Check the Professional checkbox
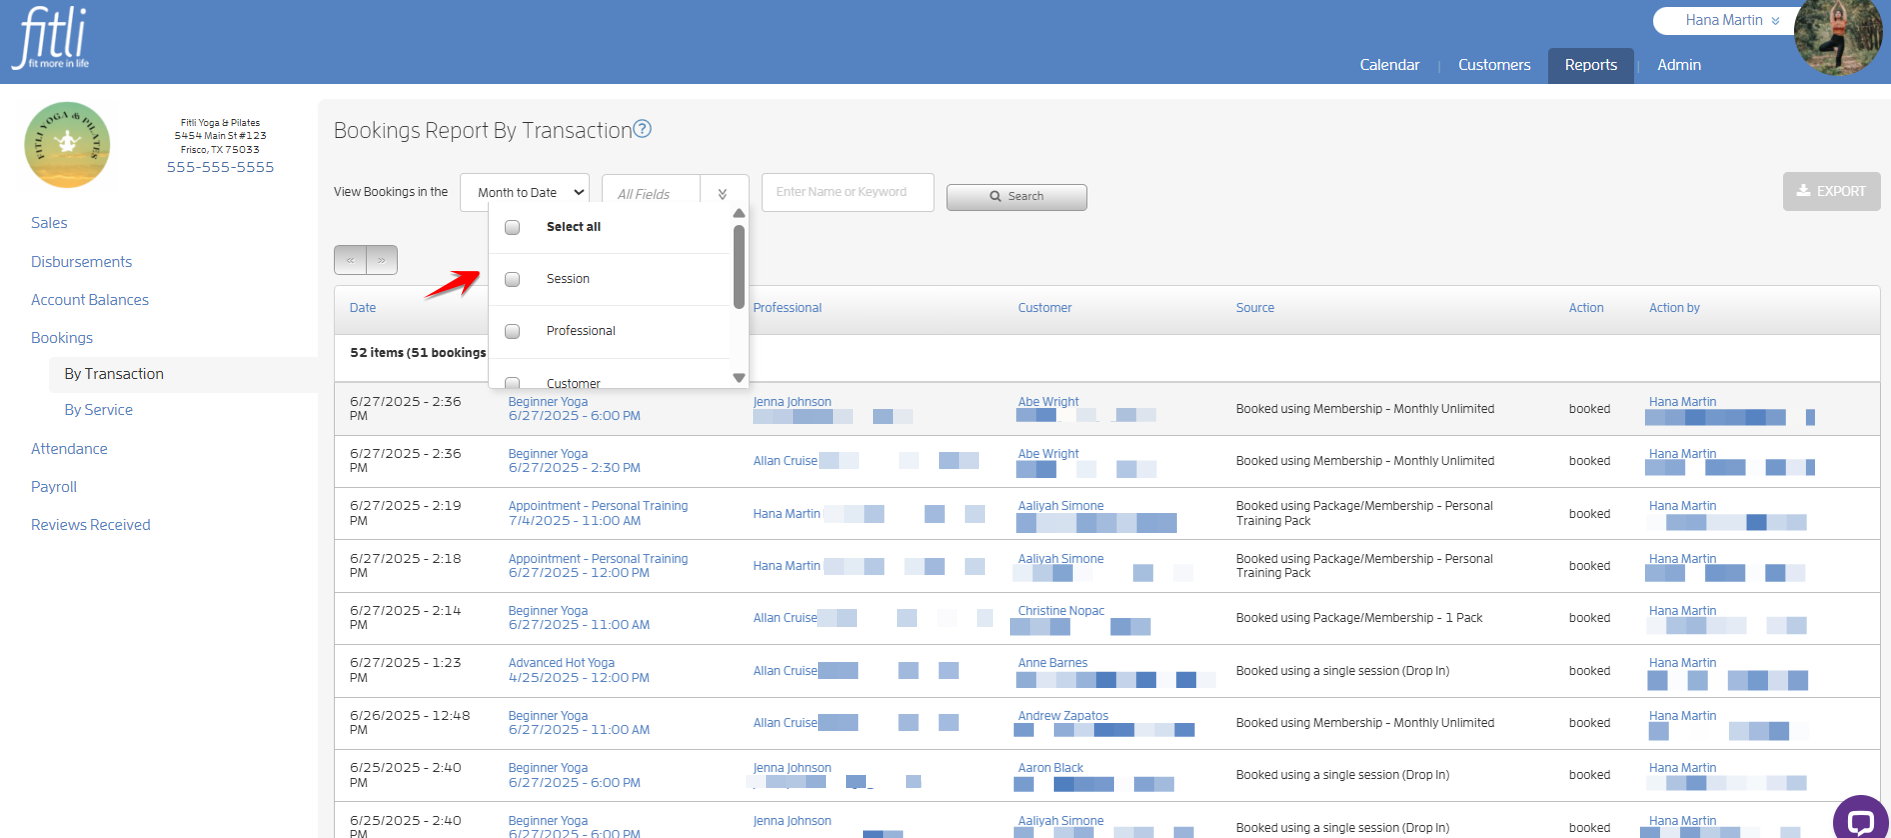This screenshot has width=1891, height=838. click(512, 331)
